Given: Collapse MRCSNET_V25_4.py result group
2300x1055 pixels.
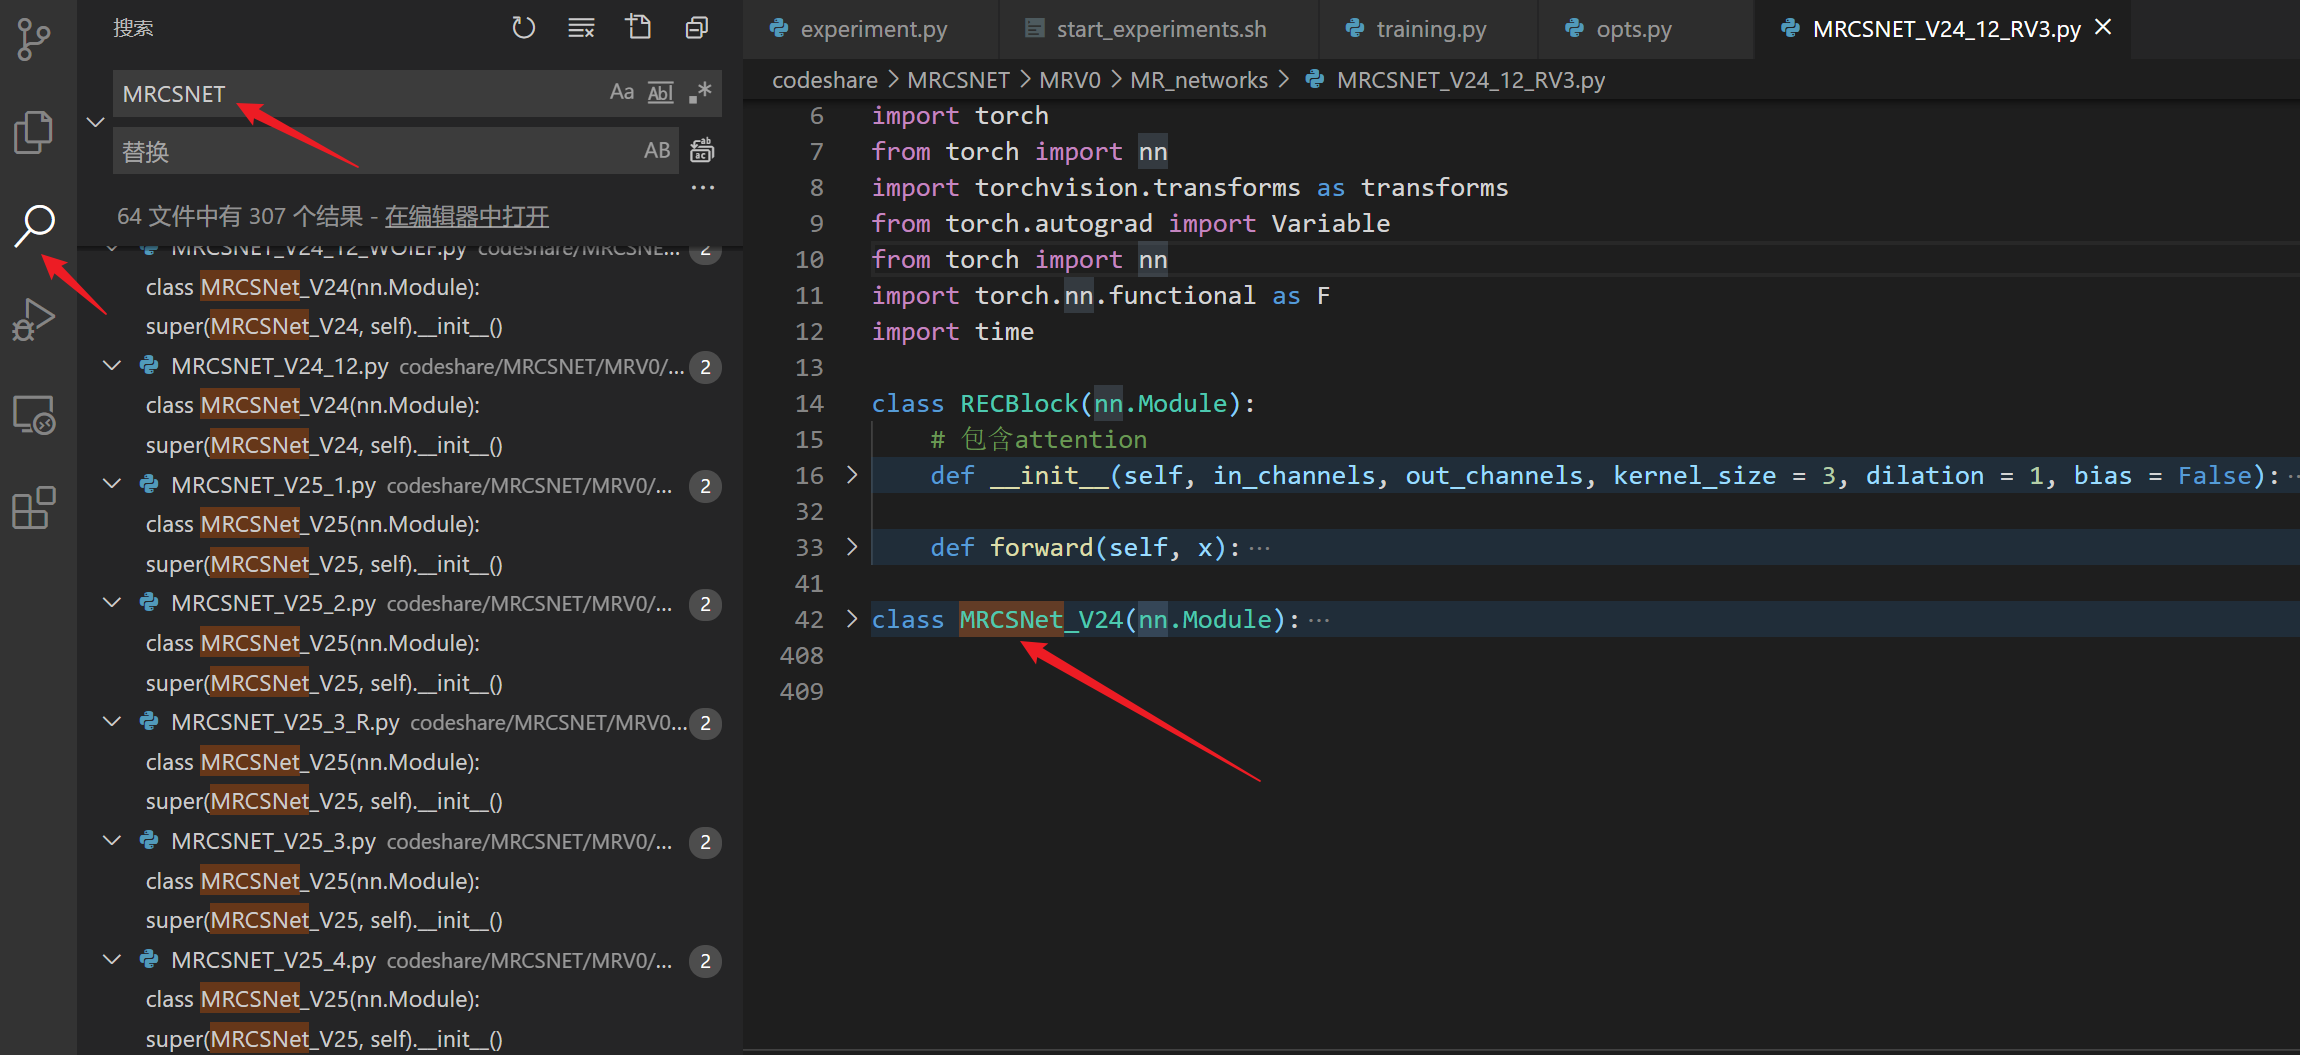Looking at the screenshot, I should pyautogui.click(x=112, y=960).
